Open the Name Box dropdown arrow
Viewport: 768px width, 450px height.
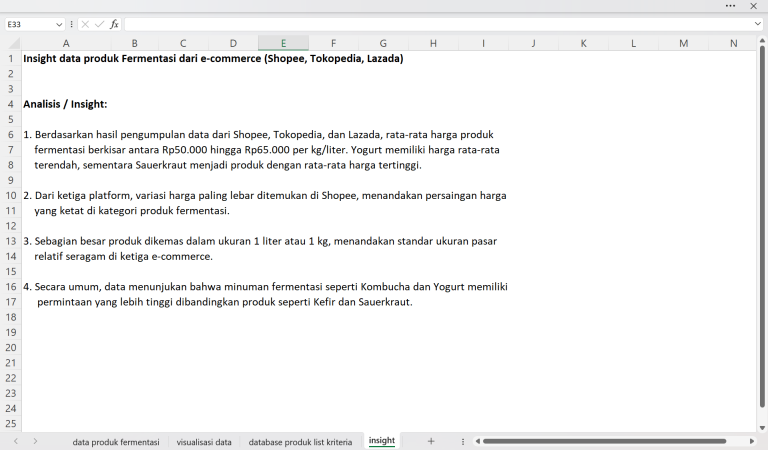(x=59, y=23)
